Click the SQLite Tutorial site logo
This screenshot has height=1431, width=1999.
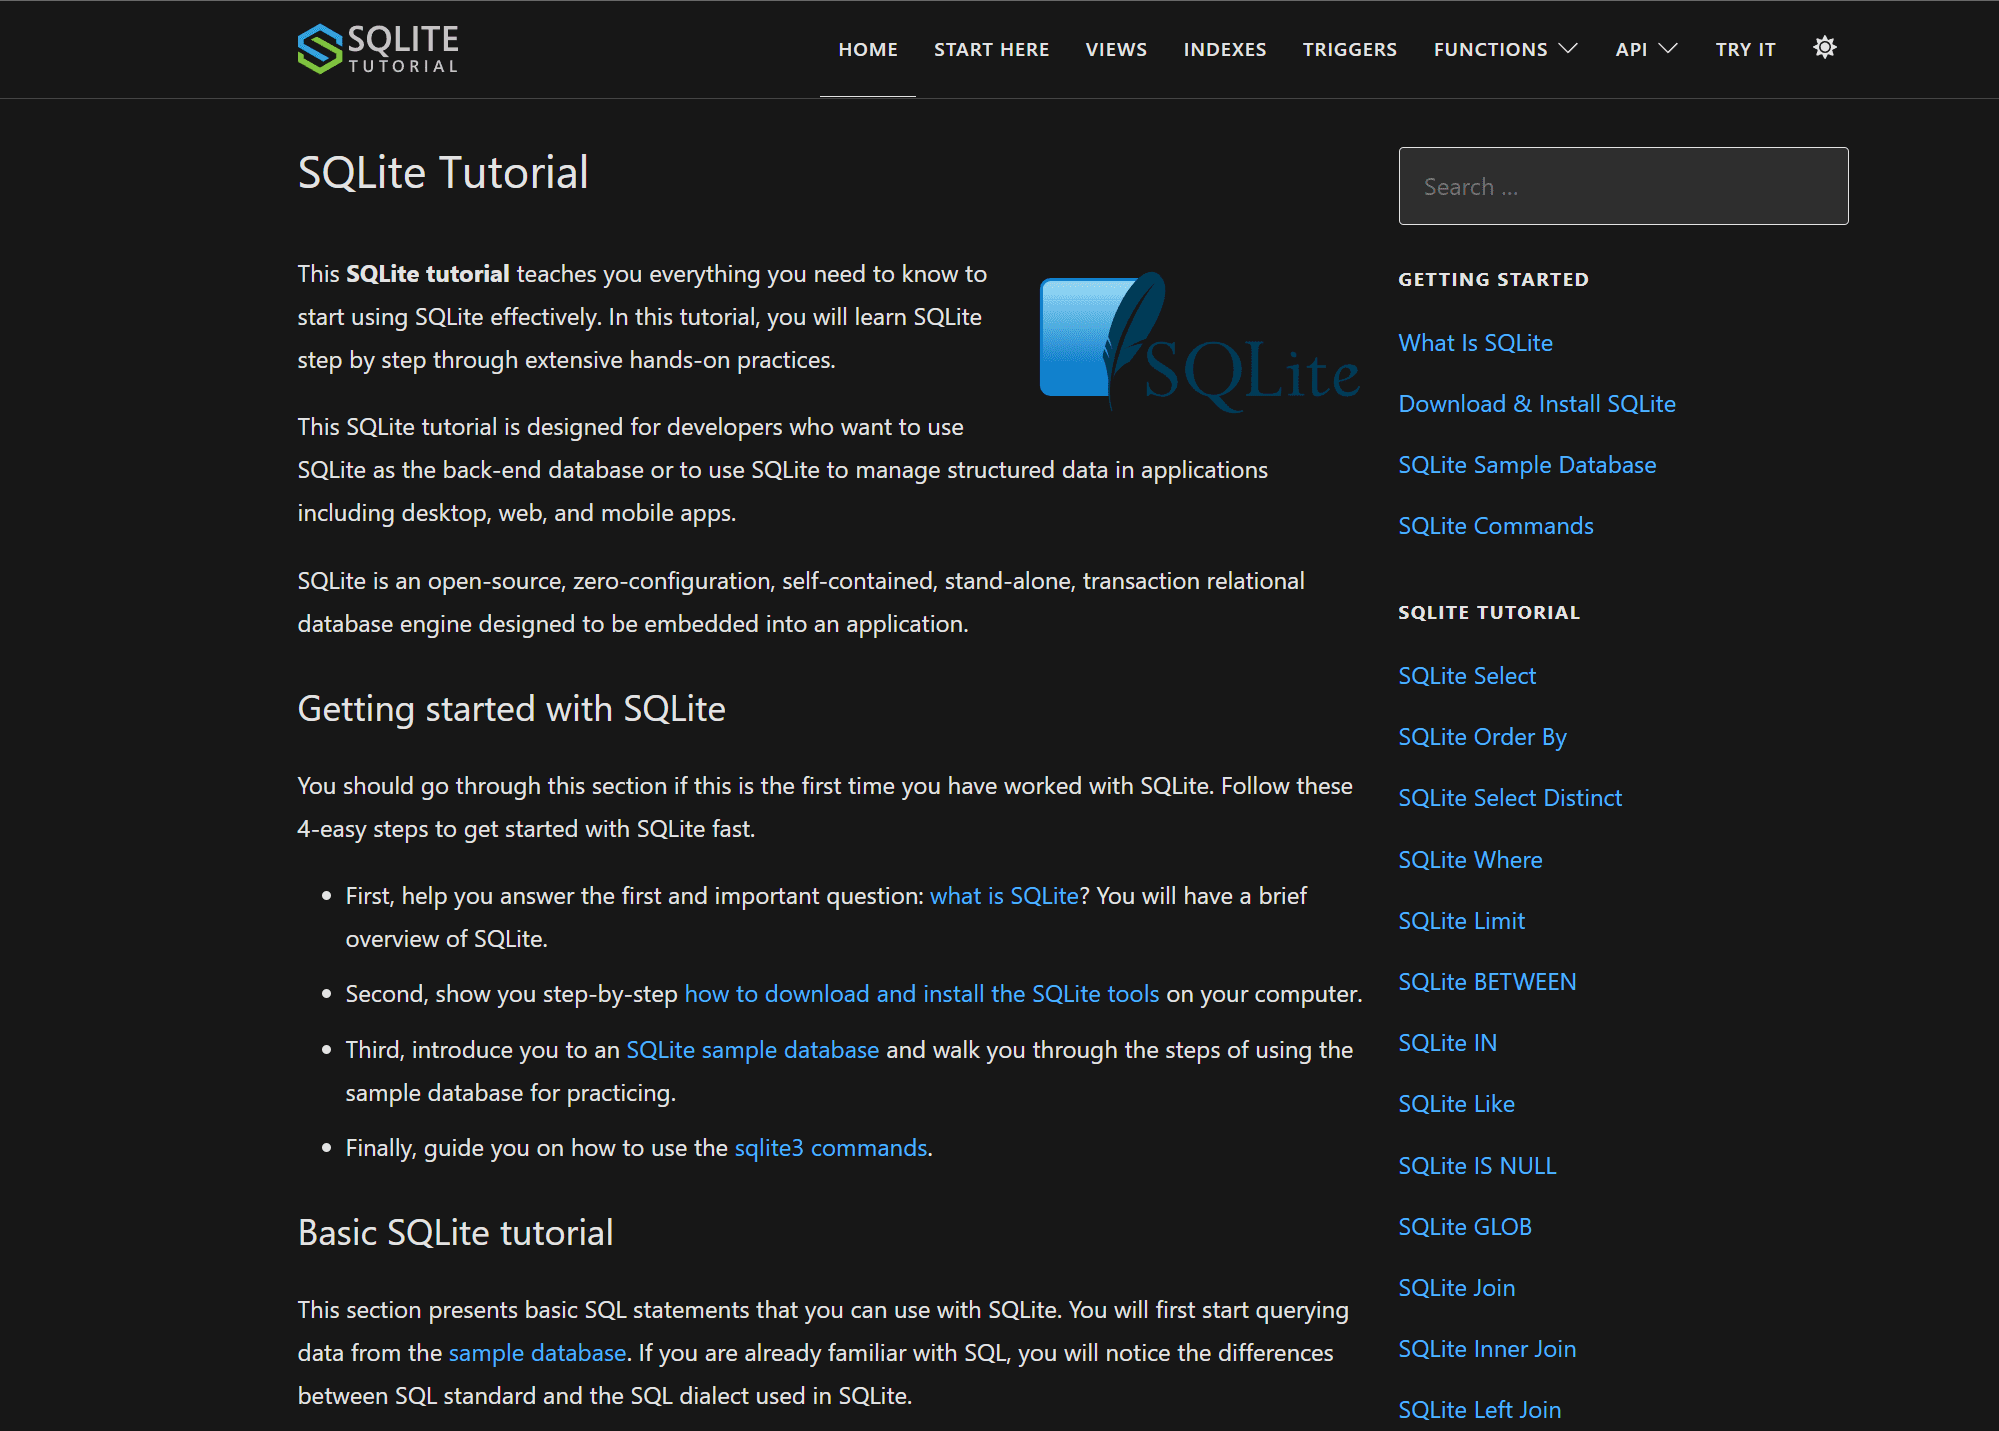click(378, 48)
